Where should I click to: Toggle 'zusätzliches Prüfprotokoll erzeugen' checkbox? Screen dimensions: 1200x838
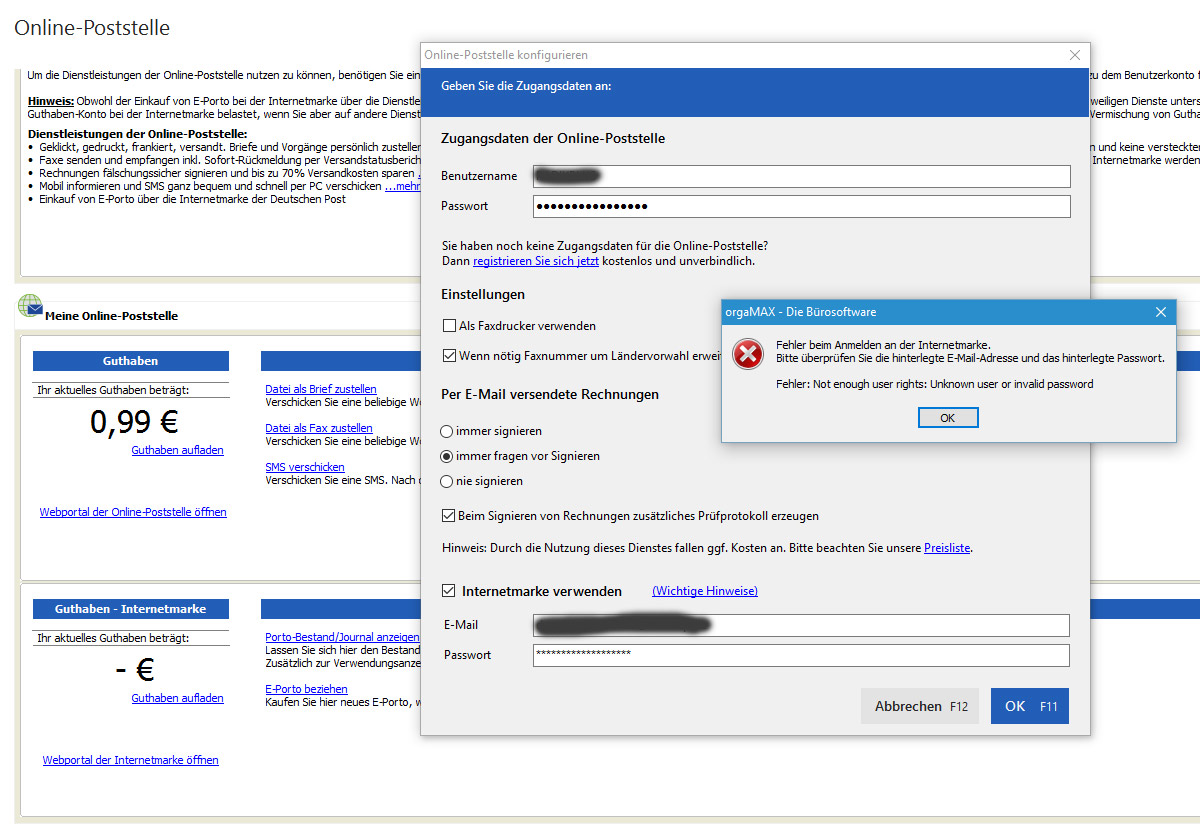(x=449, y=516)
